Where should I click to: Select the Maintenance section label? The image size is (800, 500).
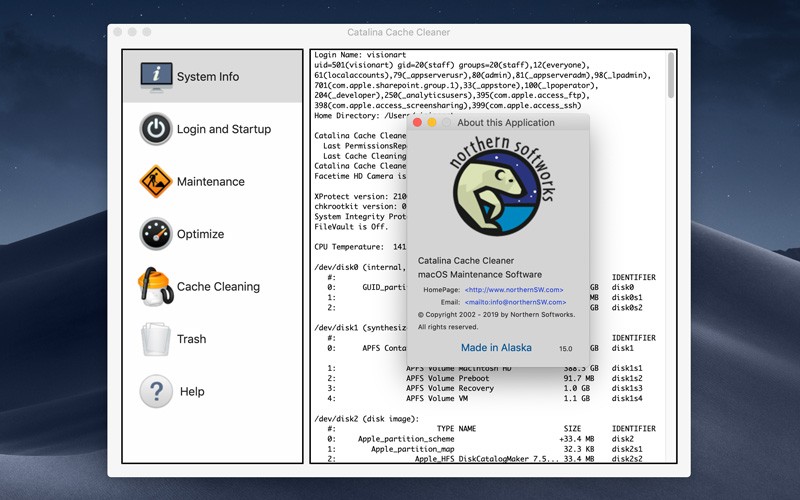coord(211,182)
